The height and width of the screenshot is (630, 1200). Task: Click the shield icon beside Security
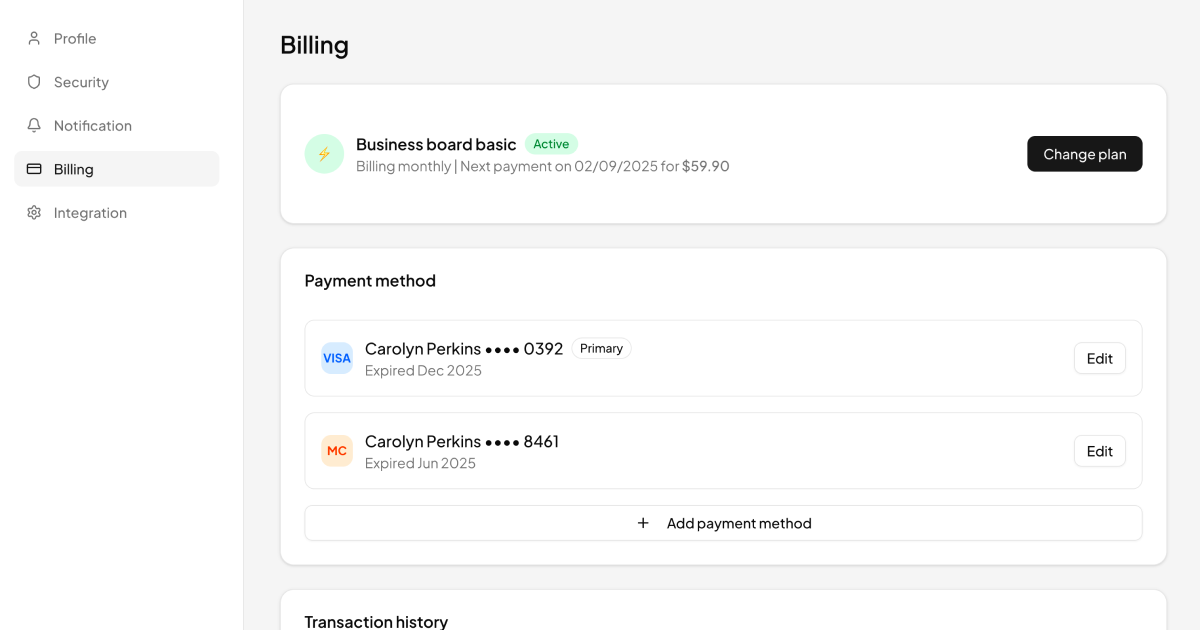[x=34, y=82]
